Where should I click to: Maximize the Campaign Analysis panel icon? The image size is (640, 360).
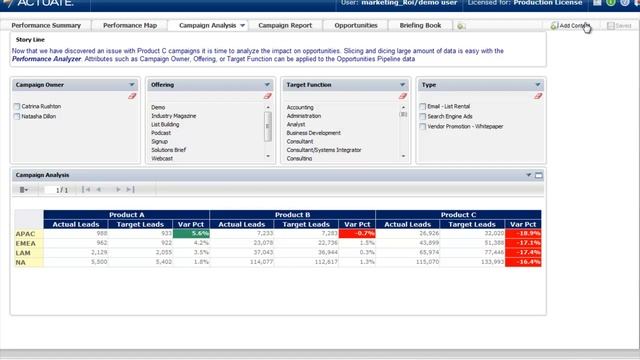click(x=539, y=176)
